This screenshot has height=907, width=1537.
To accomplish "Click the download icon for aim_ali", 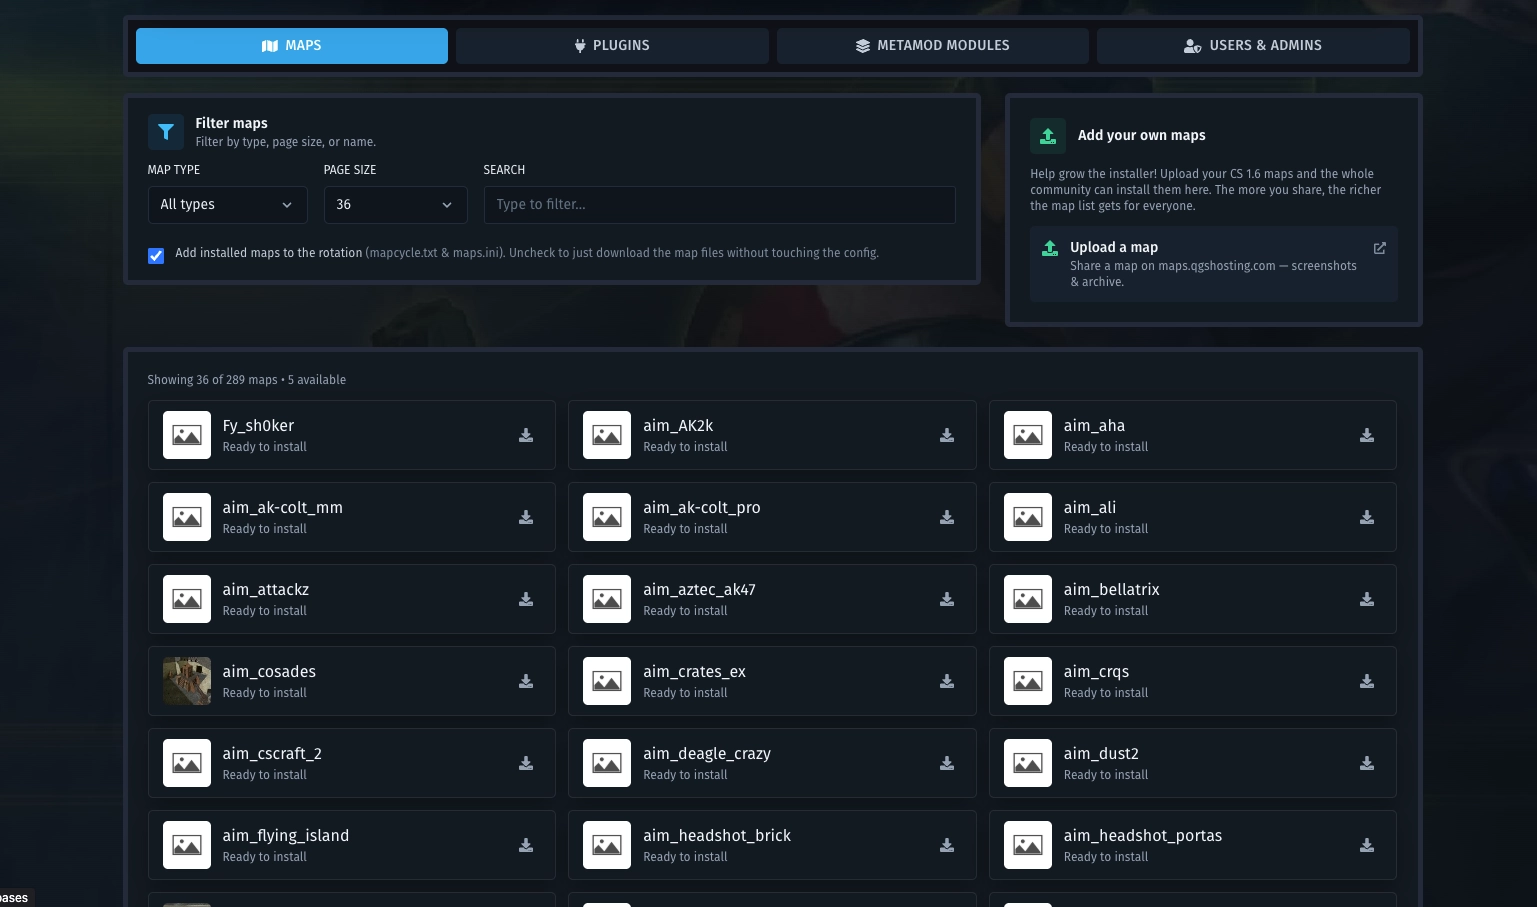I will click(1367, 517).
